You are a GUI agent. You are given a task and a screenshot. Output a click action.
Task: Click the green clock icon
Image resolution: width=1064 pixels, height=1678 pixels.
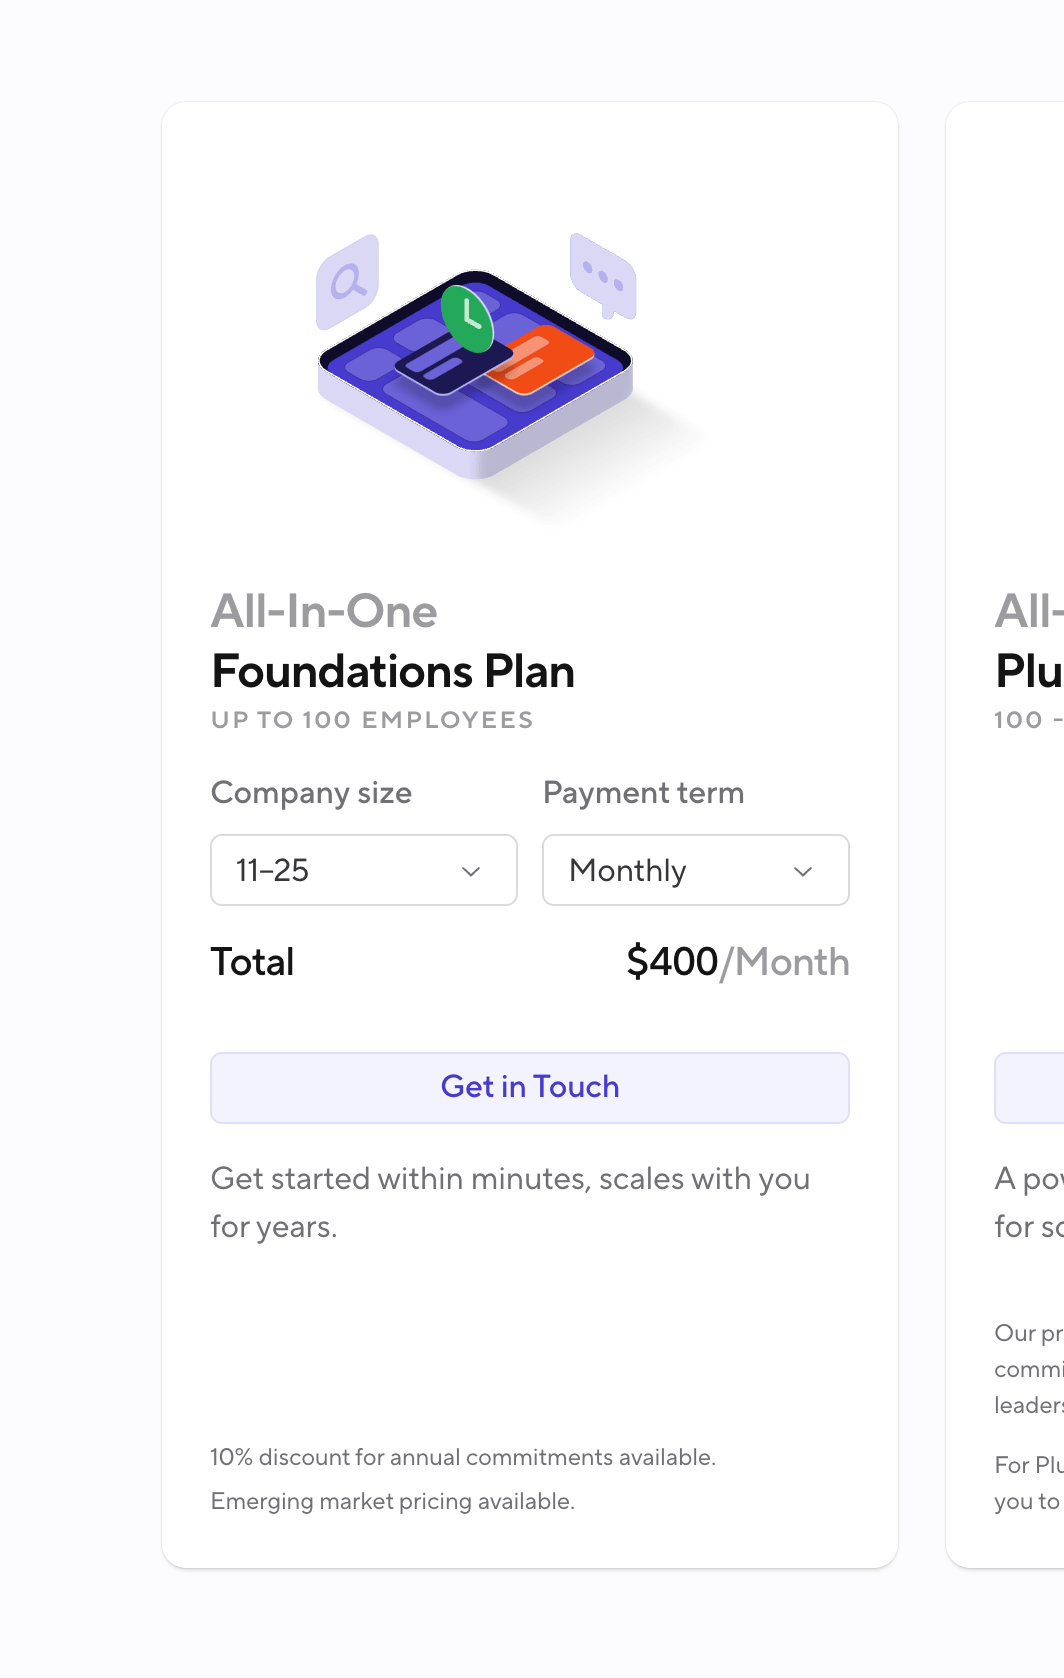(467, 319)
